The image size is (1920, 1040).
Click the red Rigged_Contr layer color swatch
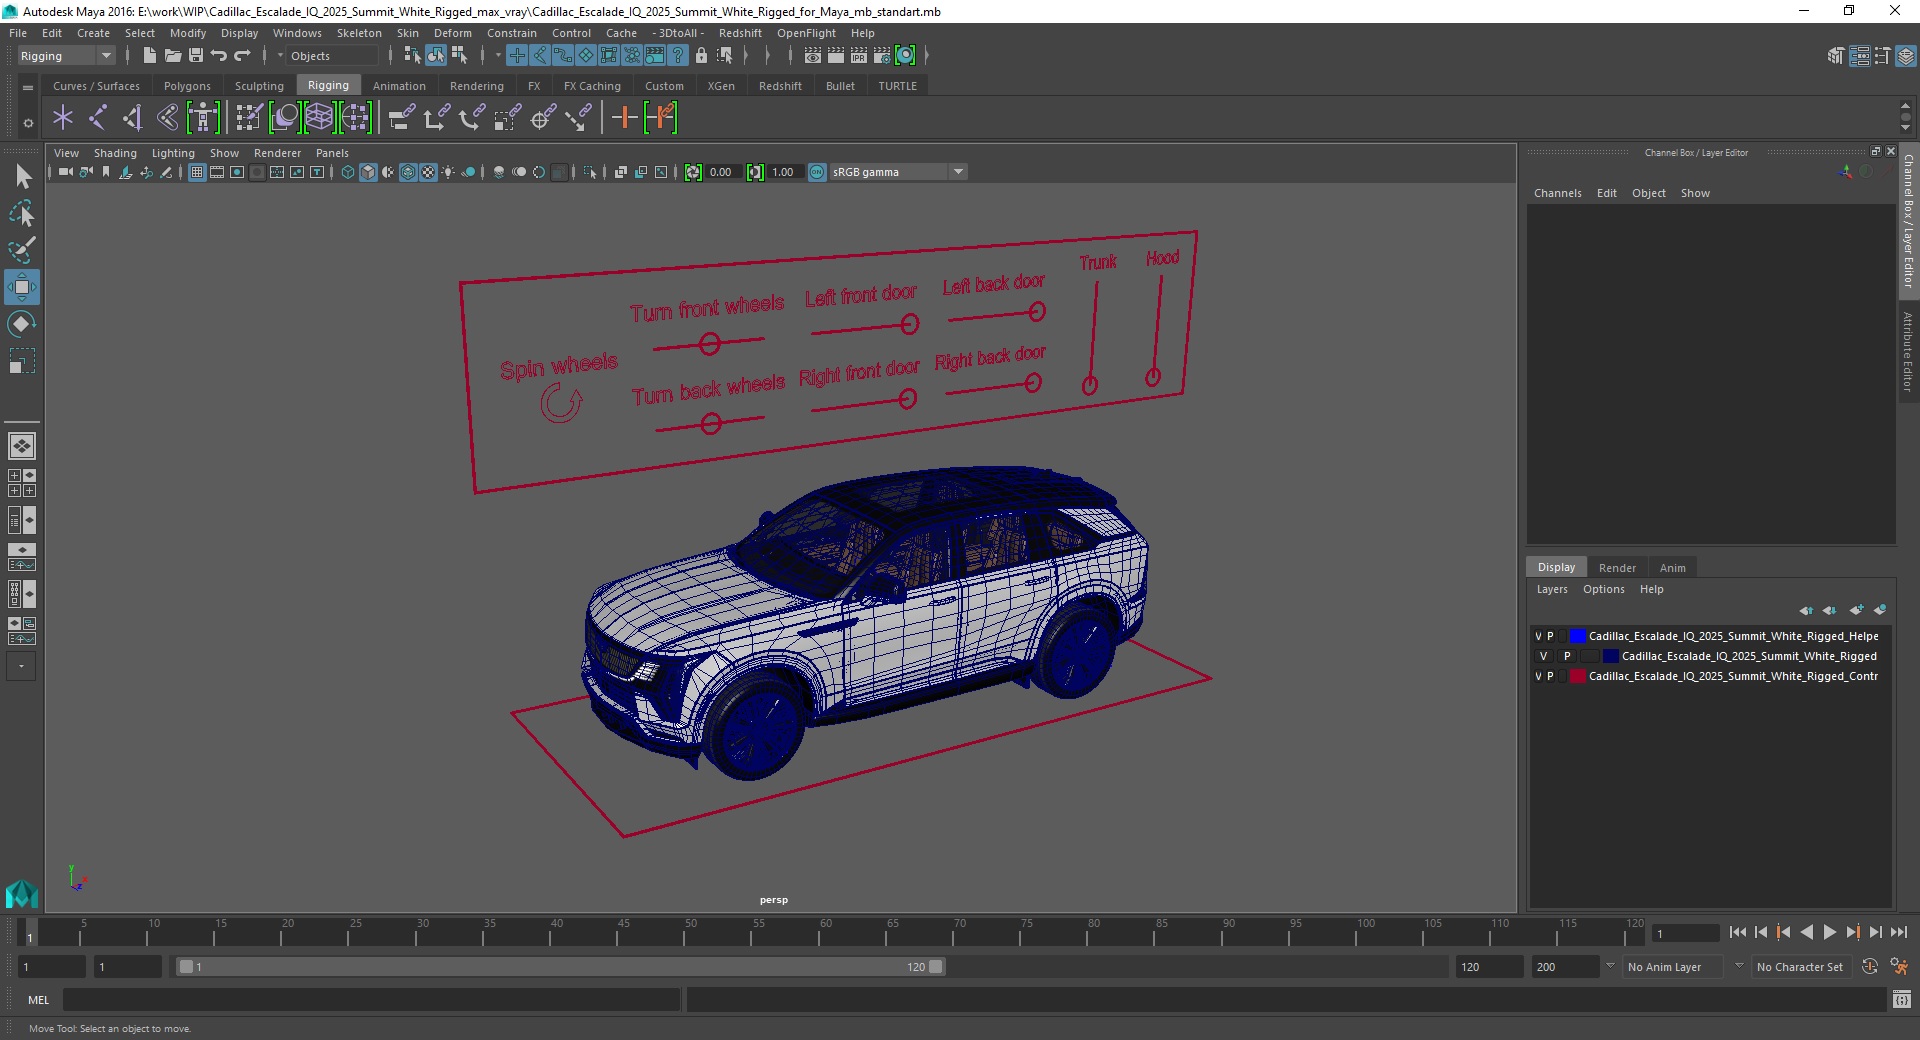(1578, 676)
